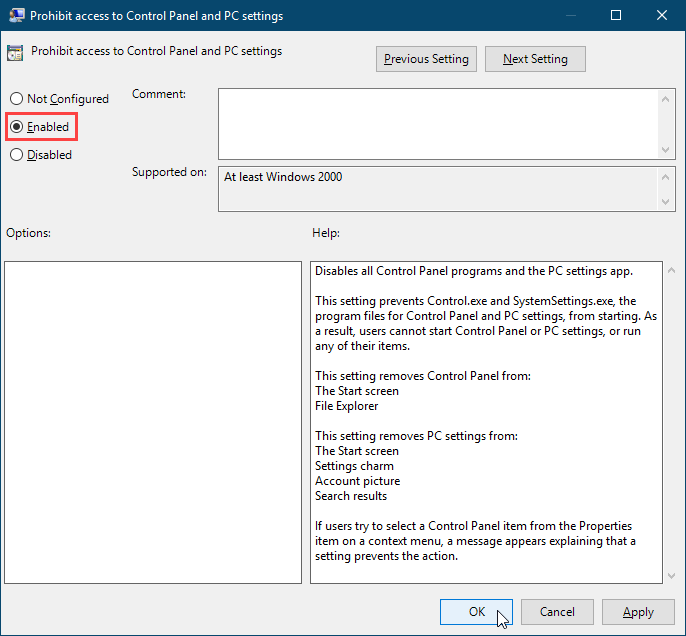Click Help pane scroll up arrow
The height and width of the screenshot is (636, 686).
[x=671, y=271]
